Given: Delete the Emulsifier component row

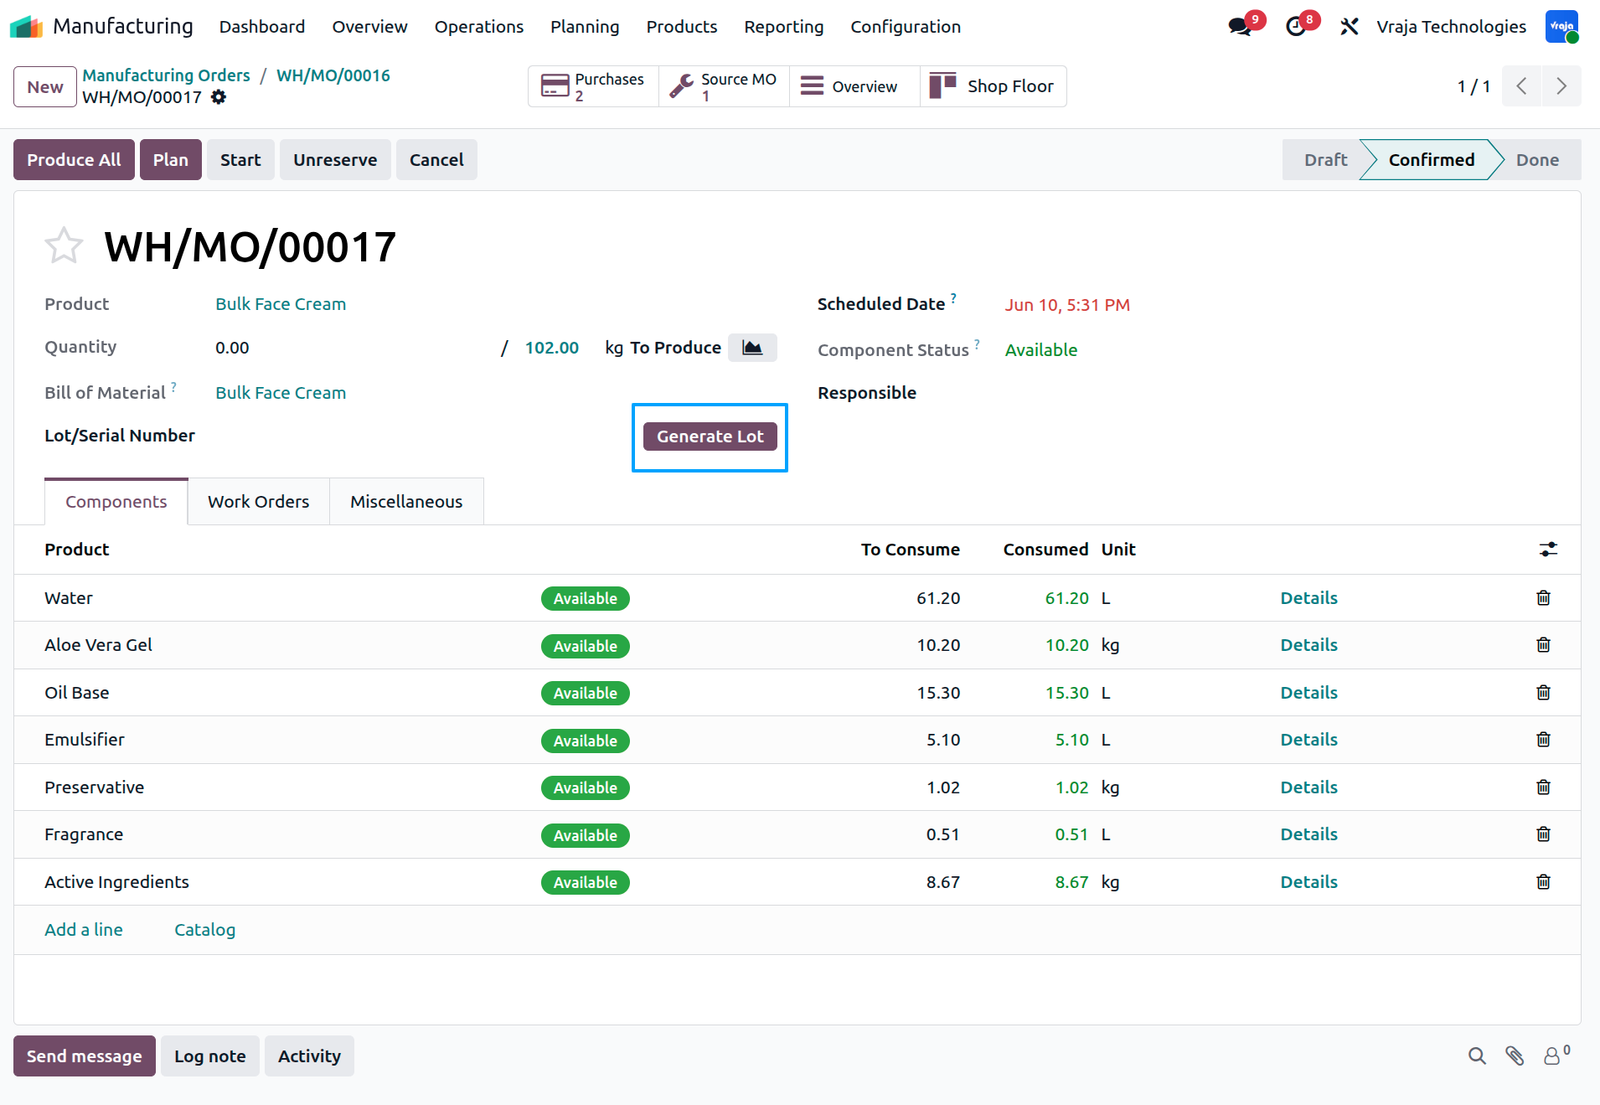Looking at the screenshot, I should pyautogui.click(x=1543, y=740).
